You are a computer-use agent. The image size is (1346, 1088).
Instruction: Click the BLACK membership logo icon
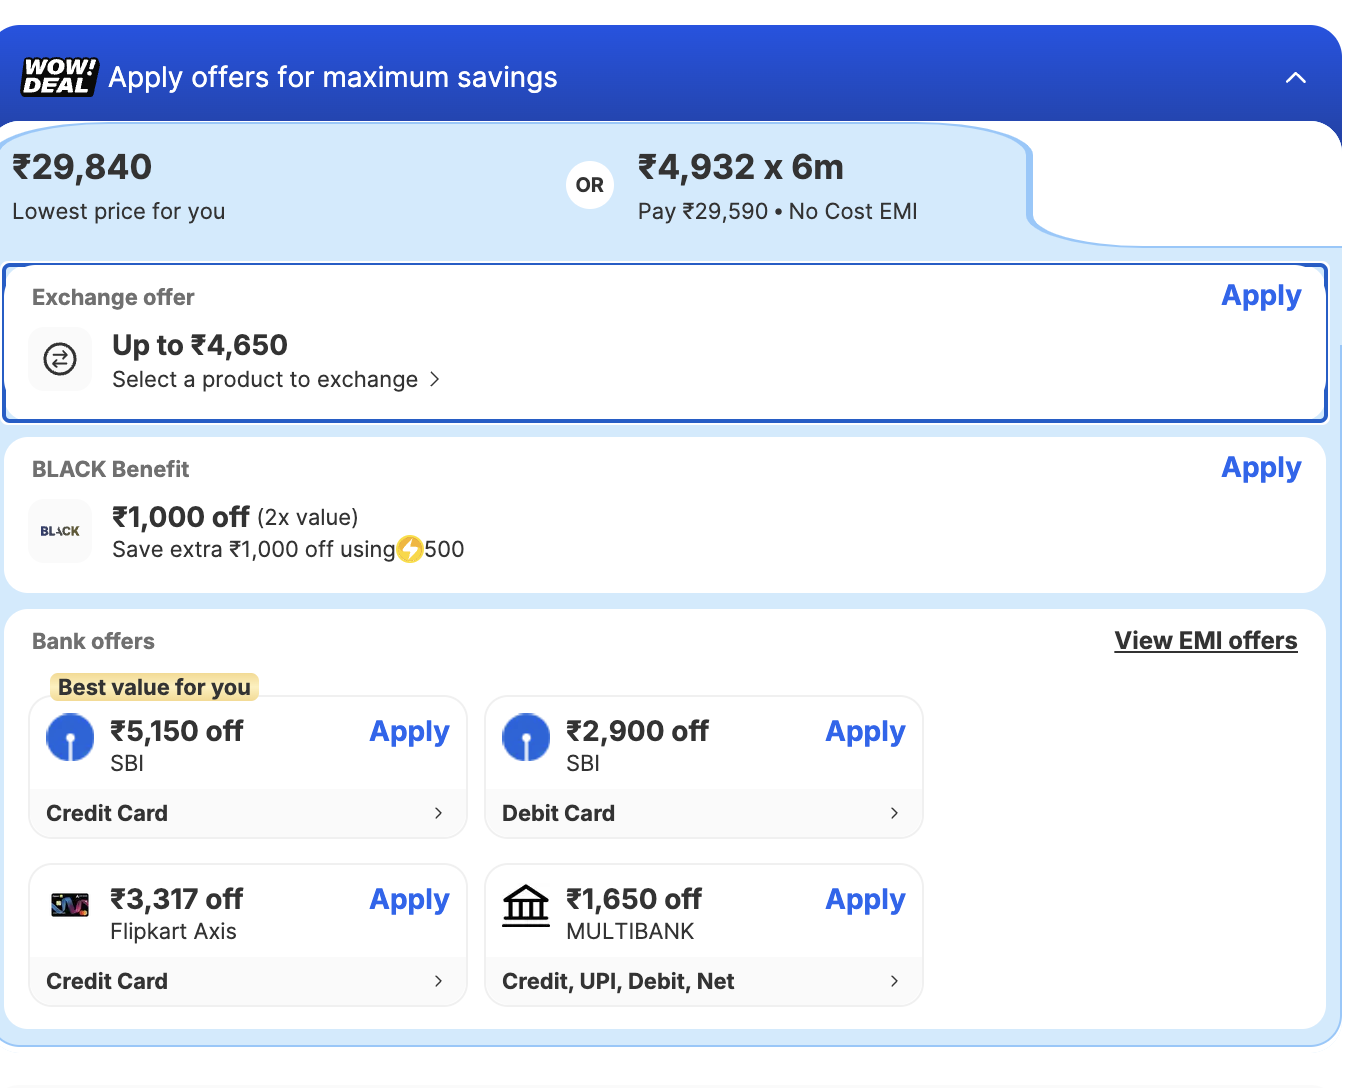pyautogui.click(x=60, y=531)
